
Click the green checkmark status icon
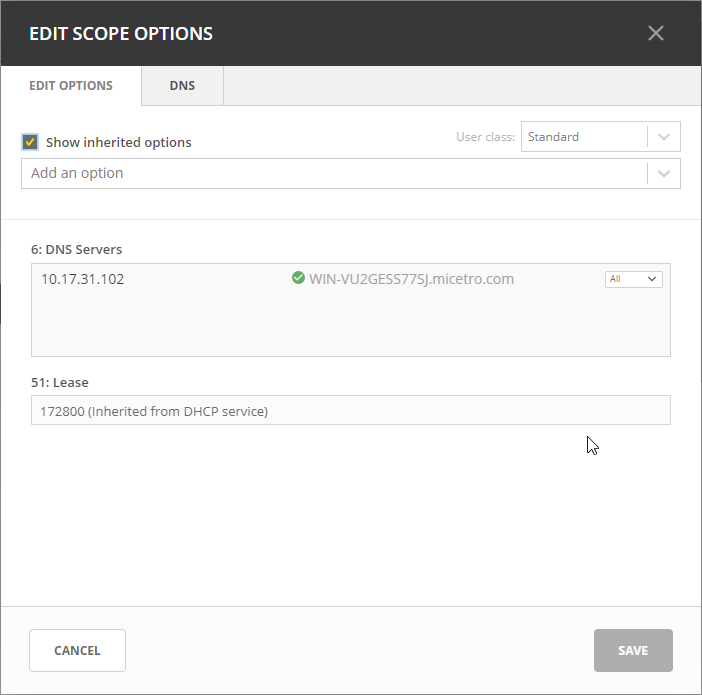point(298,278)
